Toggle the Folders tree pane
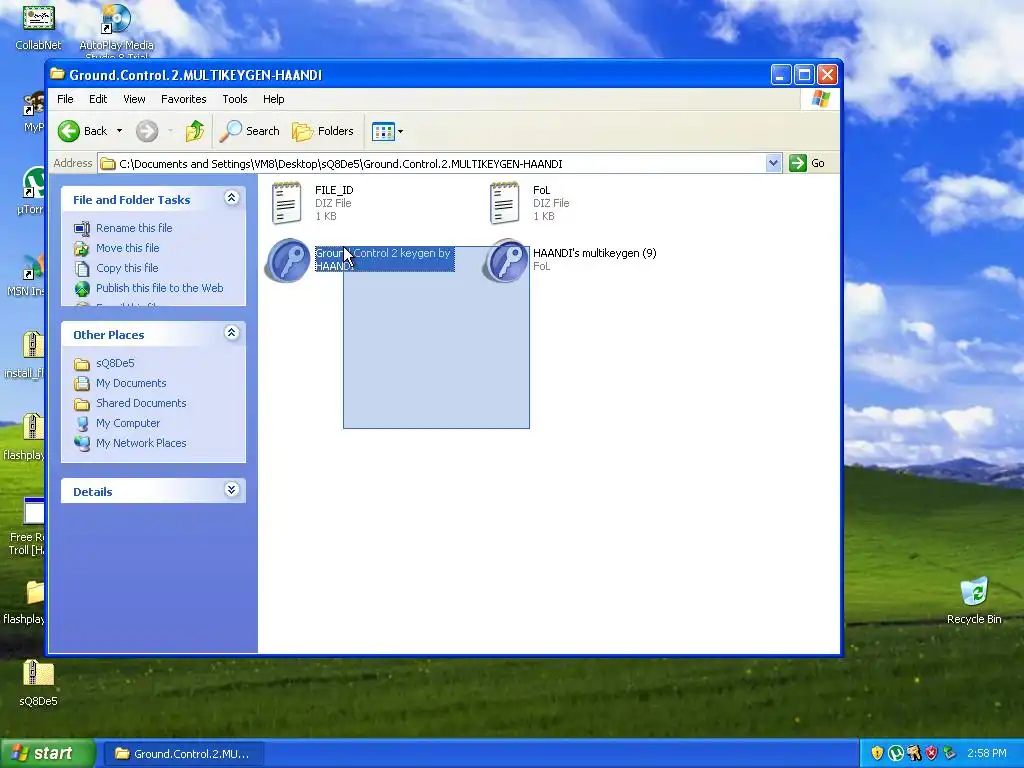Screen dimensions: 1024x768 [x=323, y=131]
